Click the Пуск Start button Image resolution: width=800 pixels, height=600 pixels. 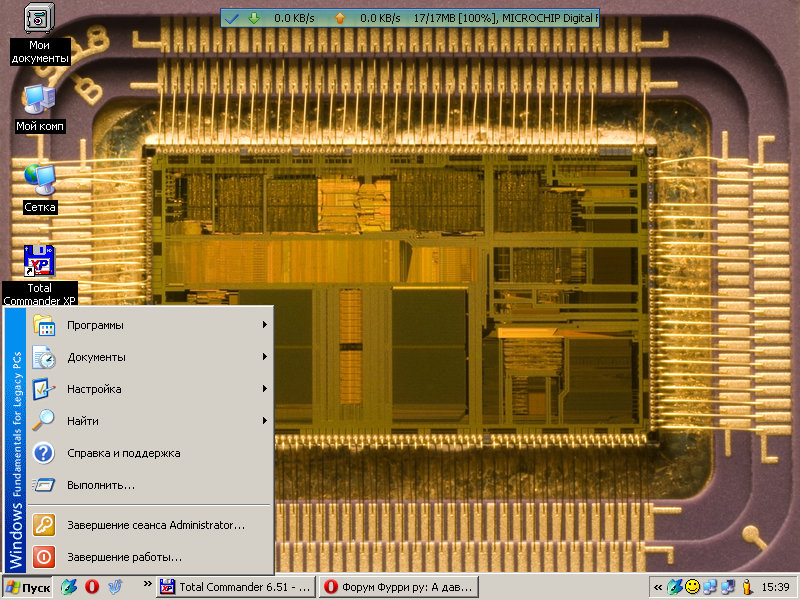[x=28, y=587]
